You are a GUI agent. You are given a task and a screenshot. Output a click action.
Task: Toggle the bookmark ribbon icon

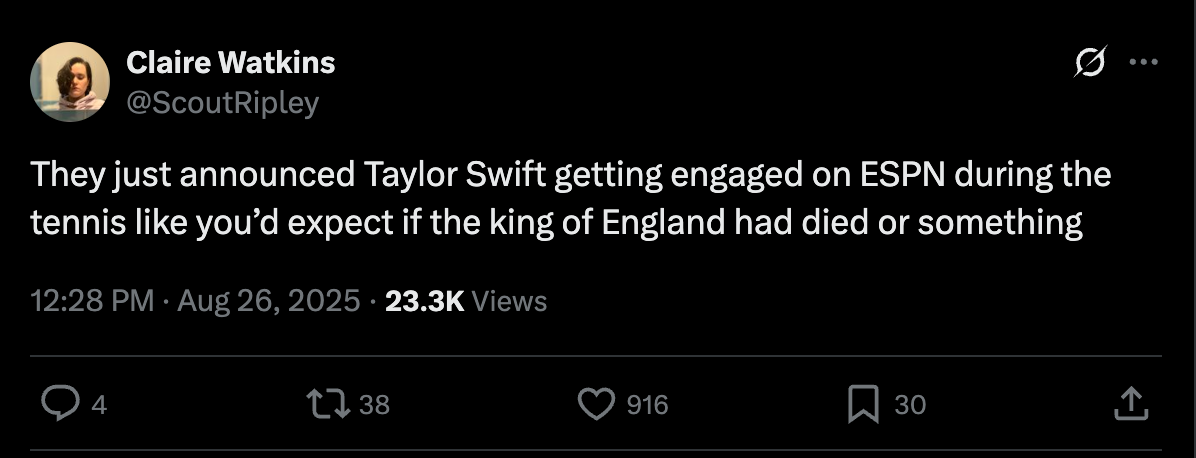pyautogui.click(x=862, y=404)
